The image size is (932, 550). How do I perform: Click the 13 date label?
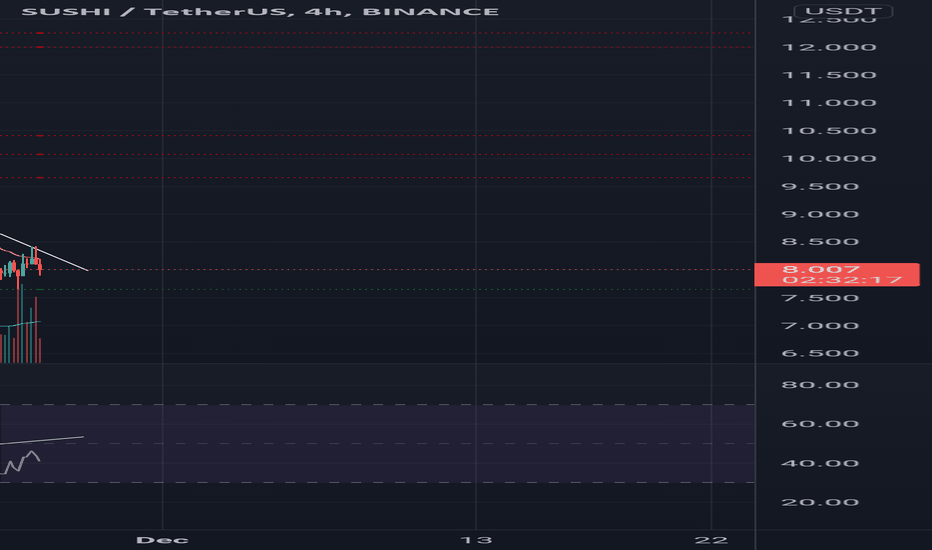(x=476, y=540)
